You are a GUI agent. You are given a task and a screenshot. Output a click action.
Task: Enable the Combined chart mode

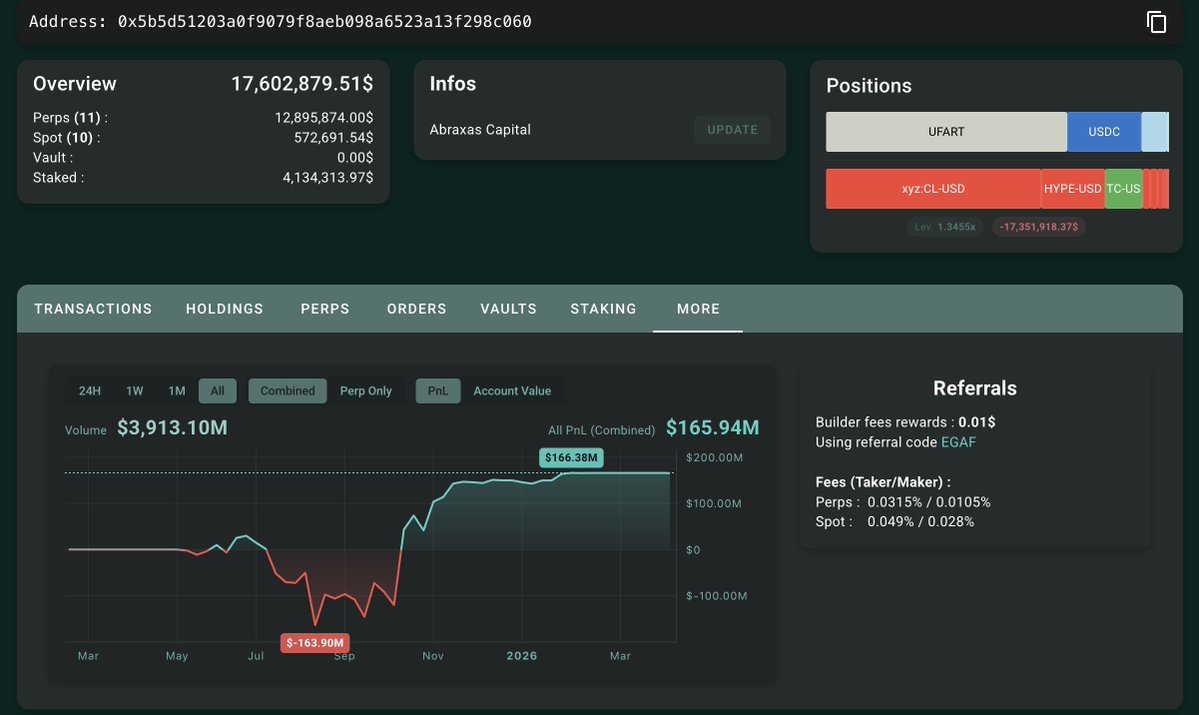point(287,390)
